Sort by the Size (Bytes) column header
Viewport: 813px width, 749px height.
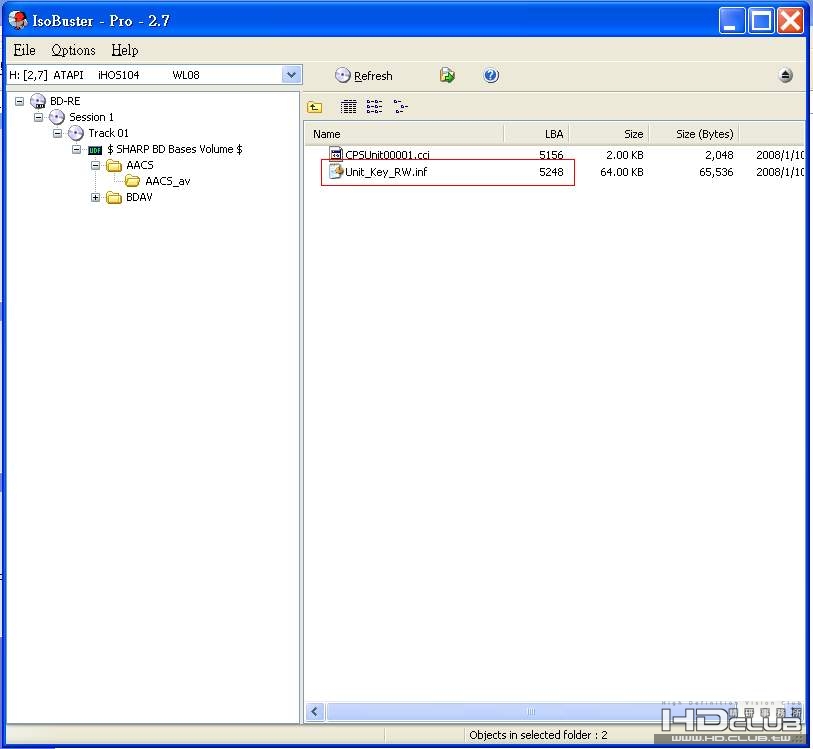tap(694, 134)
